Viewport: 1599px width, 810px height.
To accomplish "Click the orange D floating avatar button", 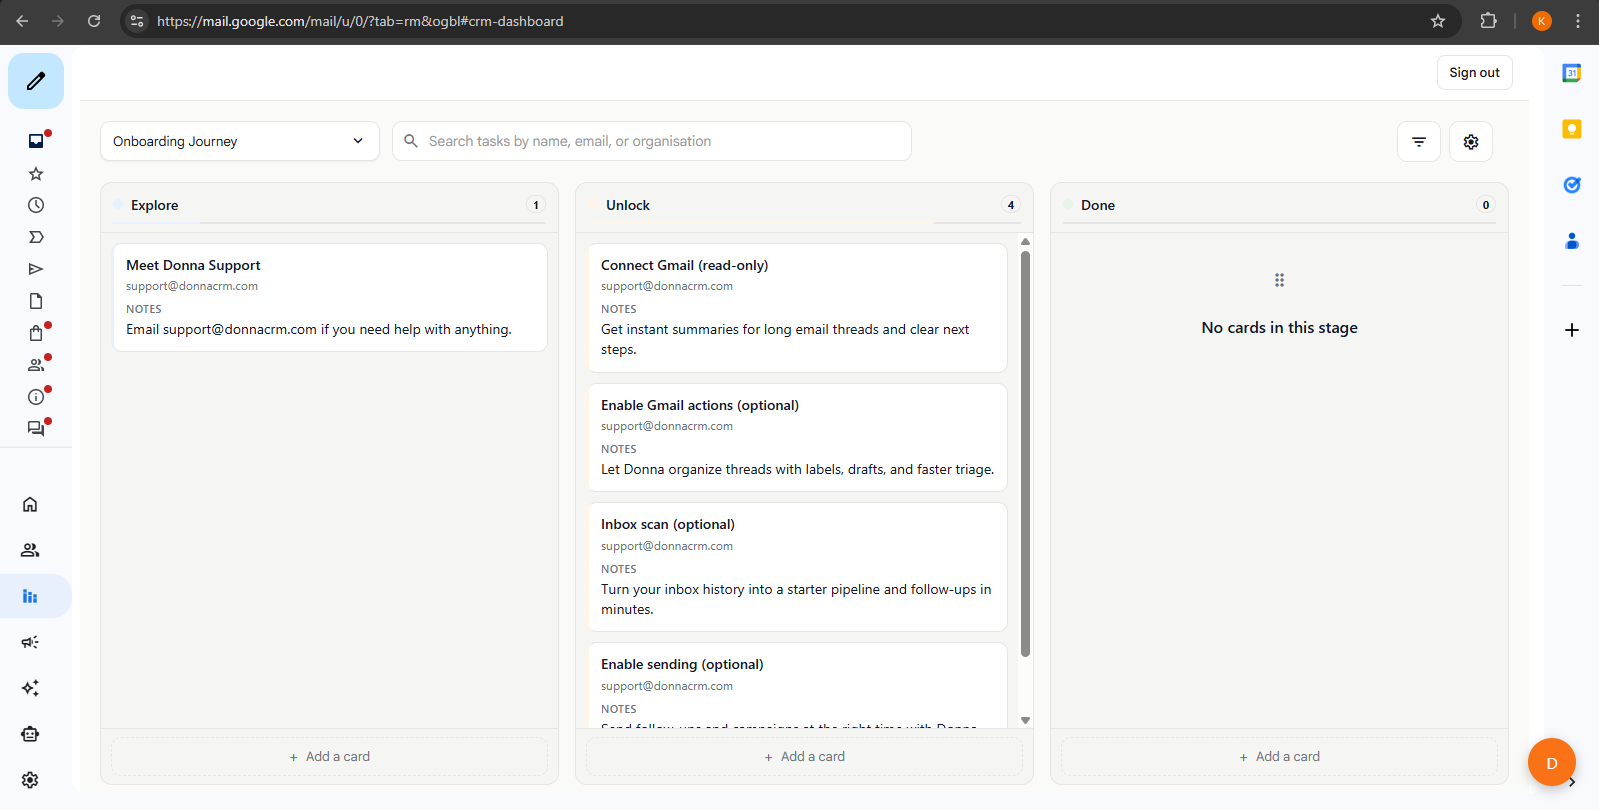I will click(1552, 762).
